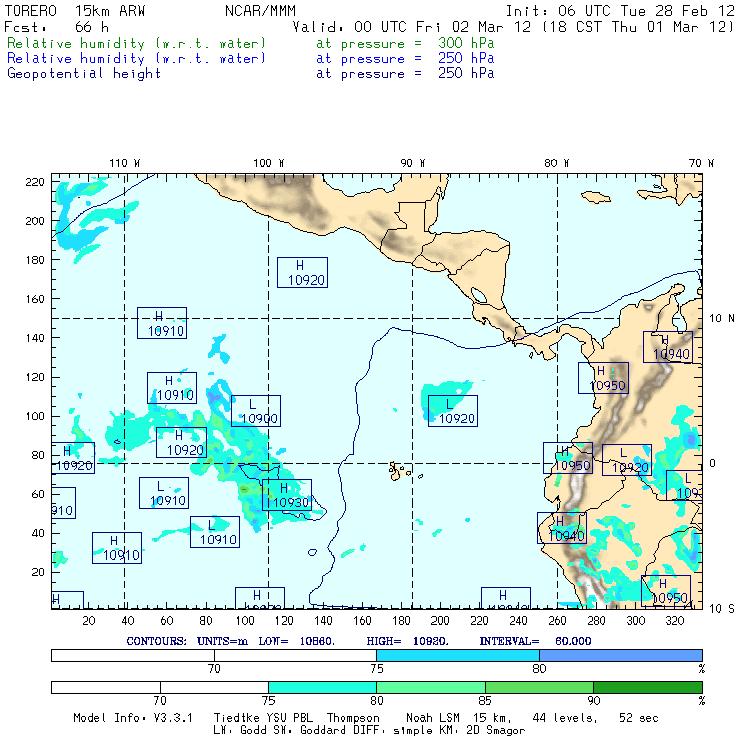
Task: Choose the cyan 75–80% swatch in upper colorbar
Action: click(x=458, y=655)
